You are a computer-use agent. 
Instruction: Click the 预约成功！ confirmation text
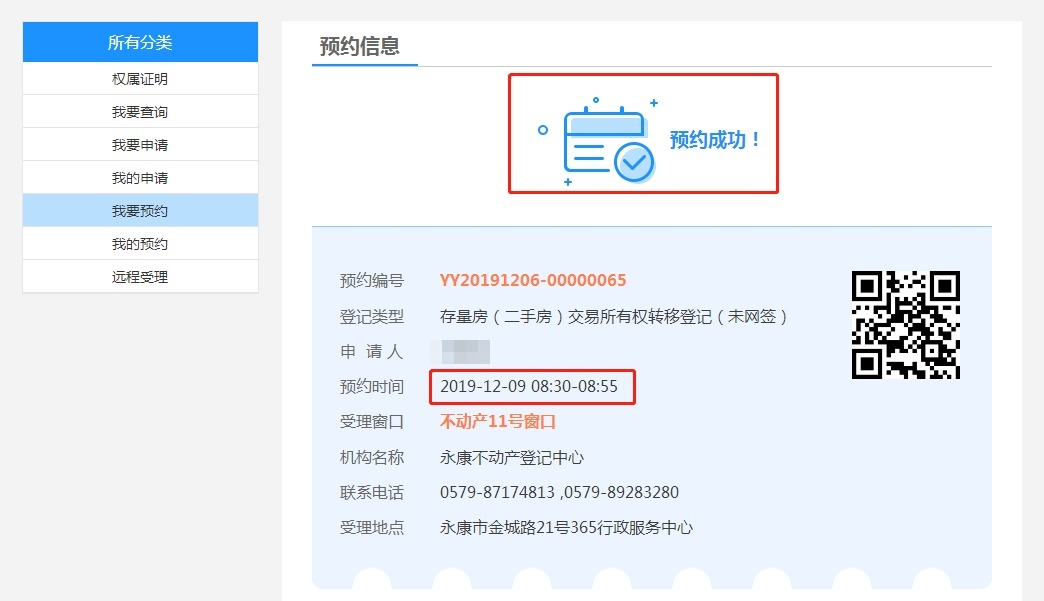(x=716, y=140)
